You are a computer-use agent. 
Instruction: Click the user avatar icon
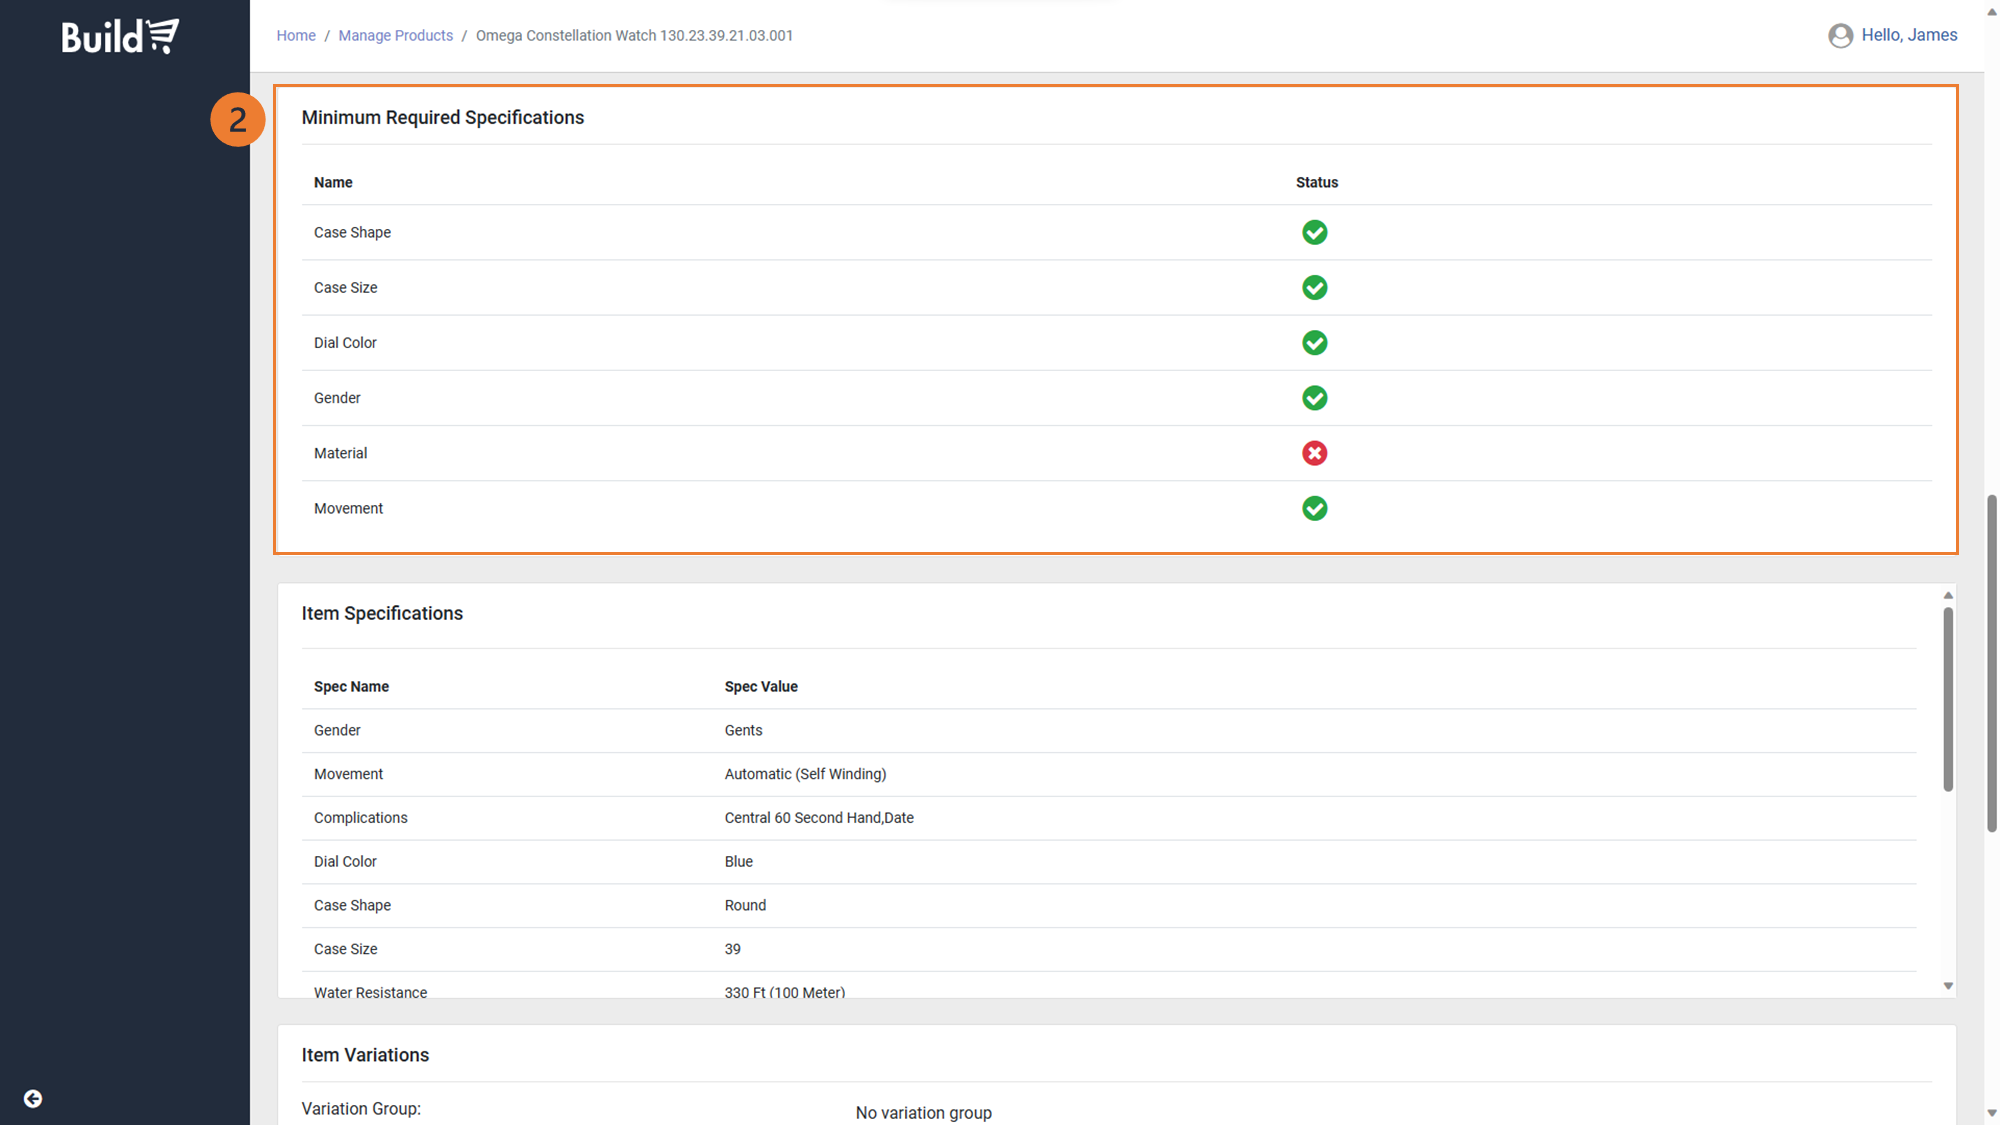point(1840,36)
